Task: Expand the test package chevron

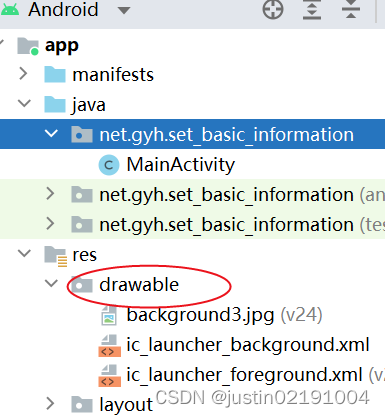Action: click(x=50, y=224)
